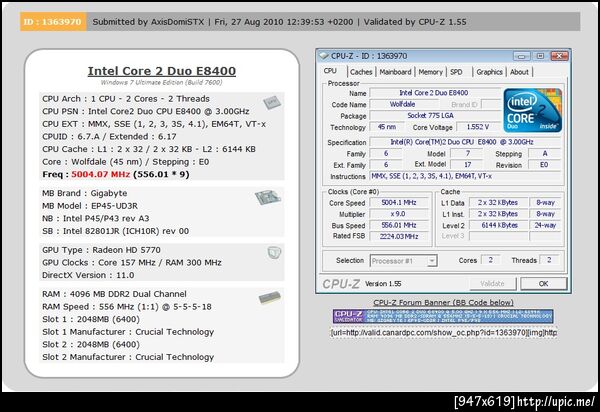This screenshot has height=412, width=600.
Task: Click the Validate button
Action: click(x=492, y=283)
